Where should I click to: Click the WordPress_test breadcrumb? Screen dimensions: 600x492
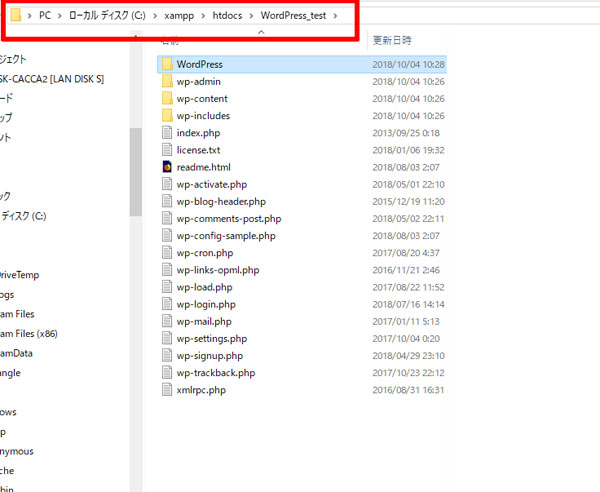pyautogui.click(x=293, y=15)
